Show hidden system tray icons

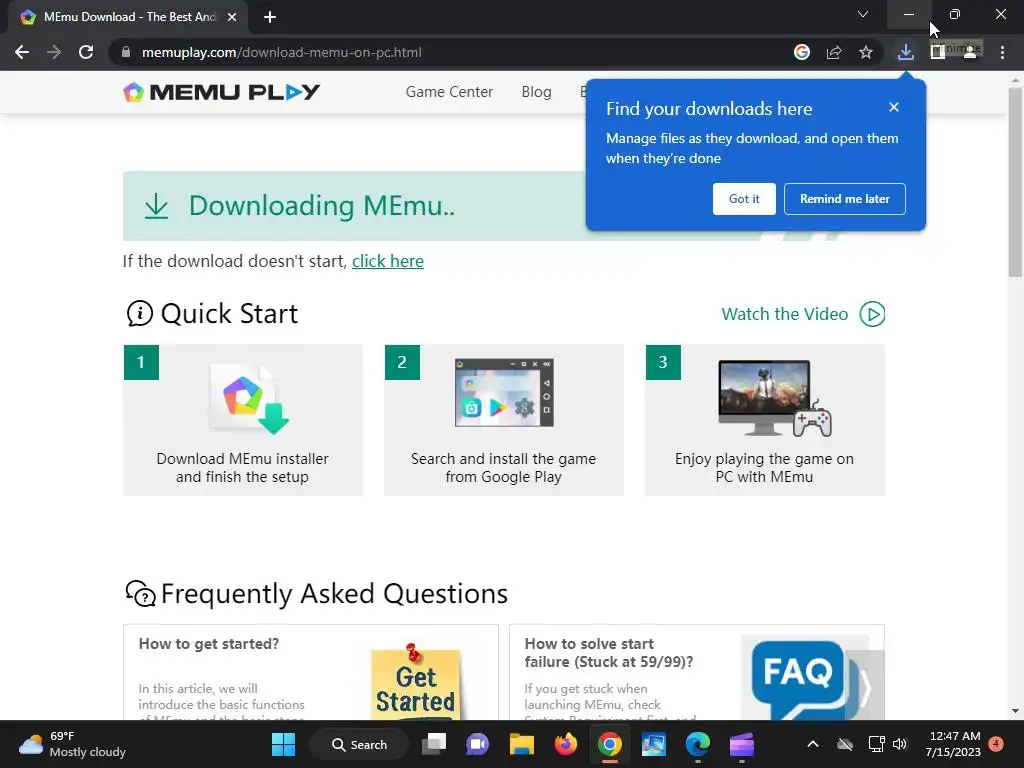813,744
